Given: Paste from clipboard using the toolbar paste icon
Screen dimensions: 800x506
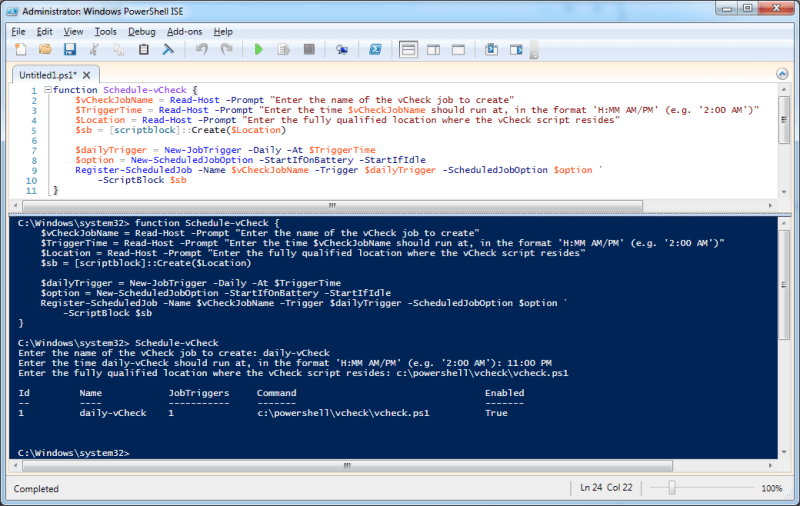Looking at the screenshot, I should point(144,49).
